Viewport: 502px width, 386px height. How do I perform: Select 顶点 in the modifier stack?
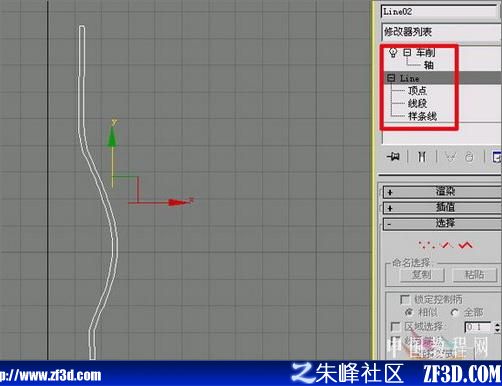pos(417,90)
